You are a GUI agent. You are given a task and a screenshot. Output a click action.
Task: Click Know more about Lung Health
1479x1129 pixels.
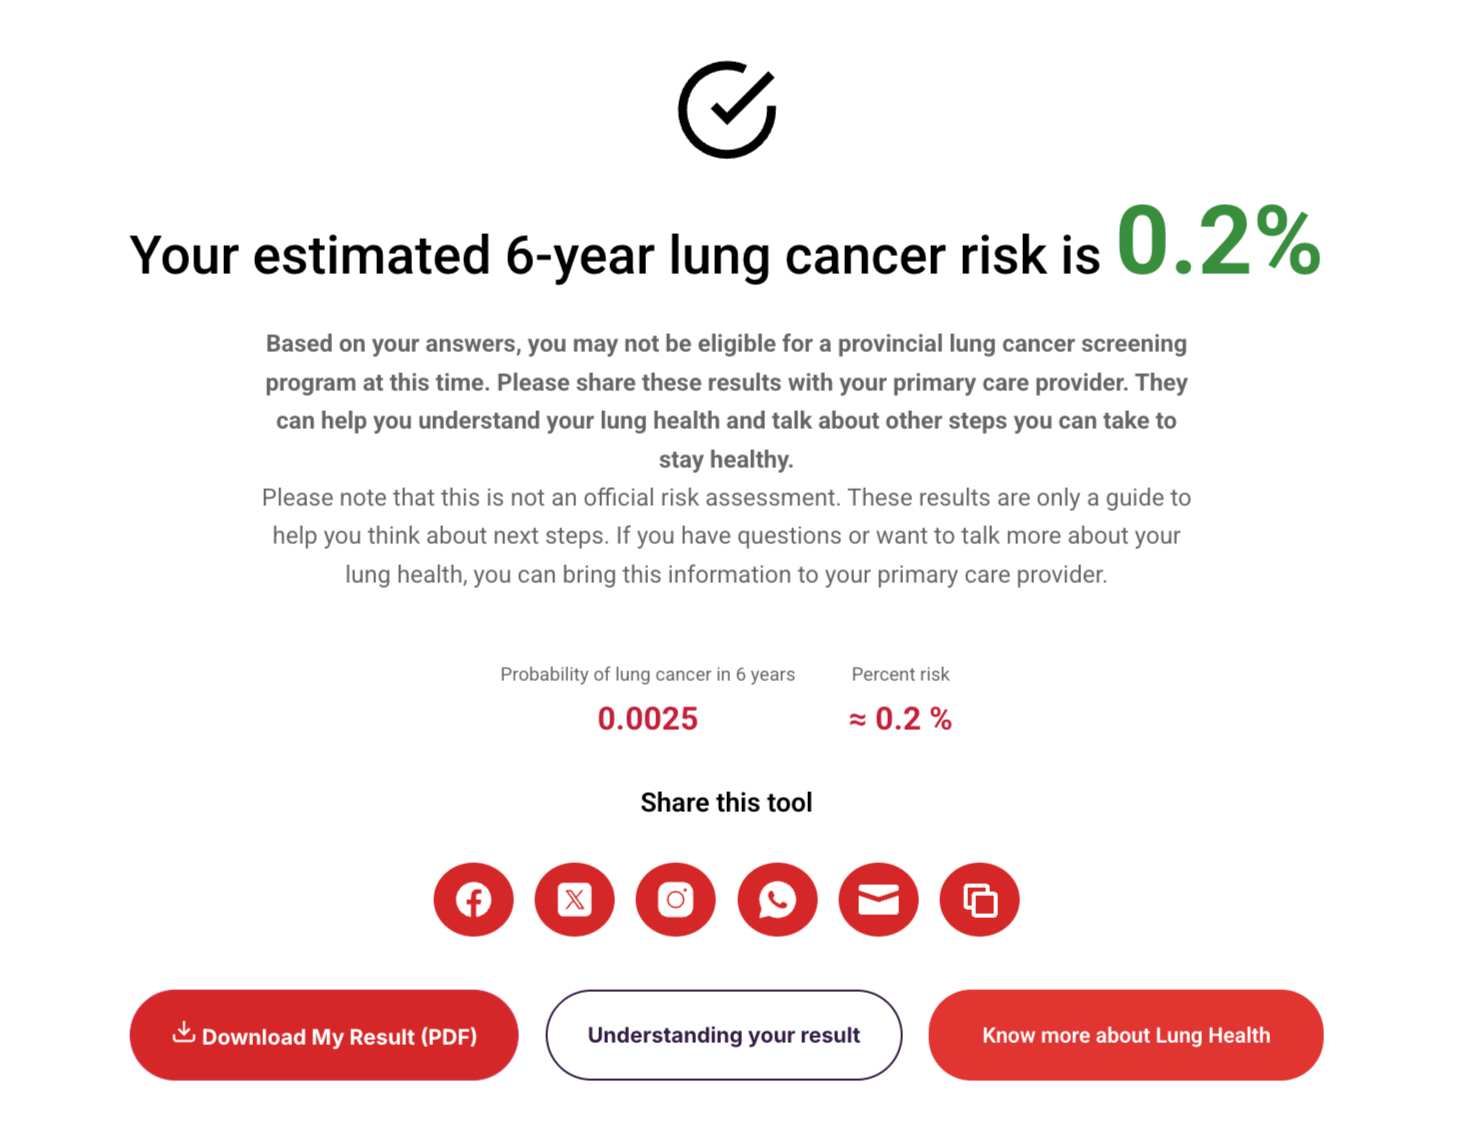1125,1035
